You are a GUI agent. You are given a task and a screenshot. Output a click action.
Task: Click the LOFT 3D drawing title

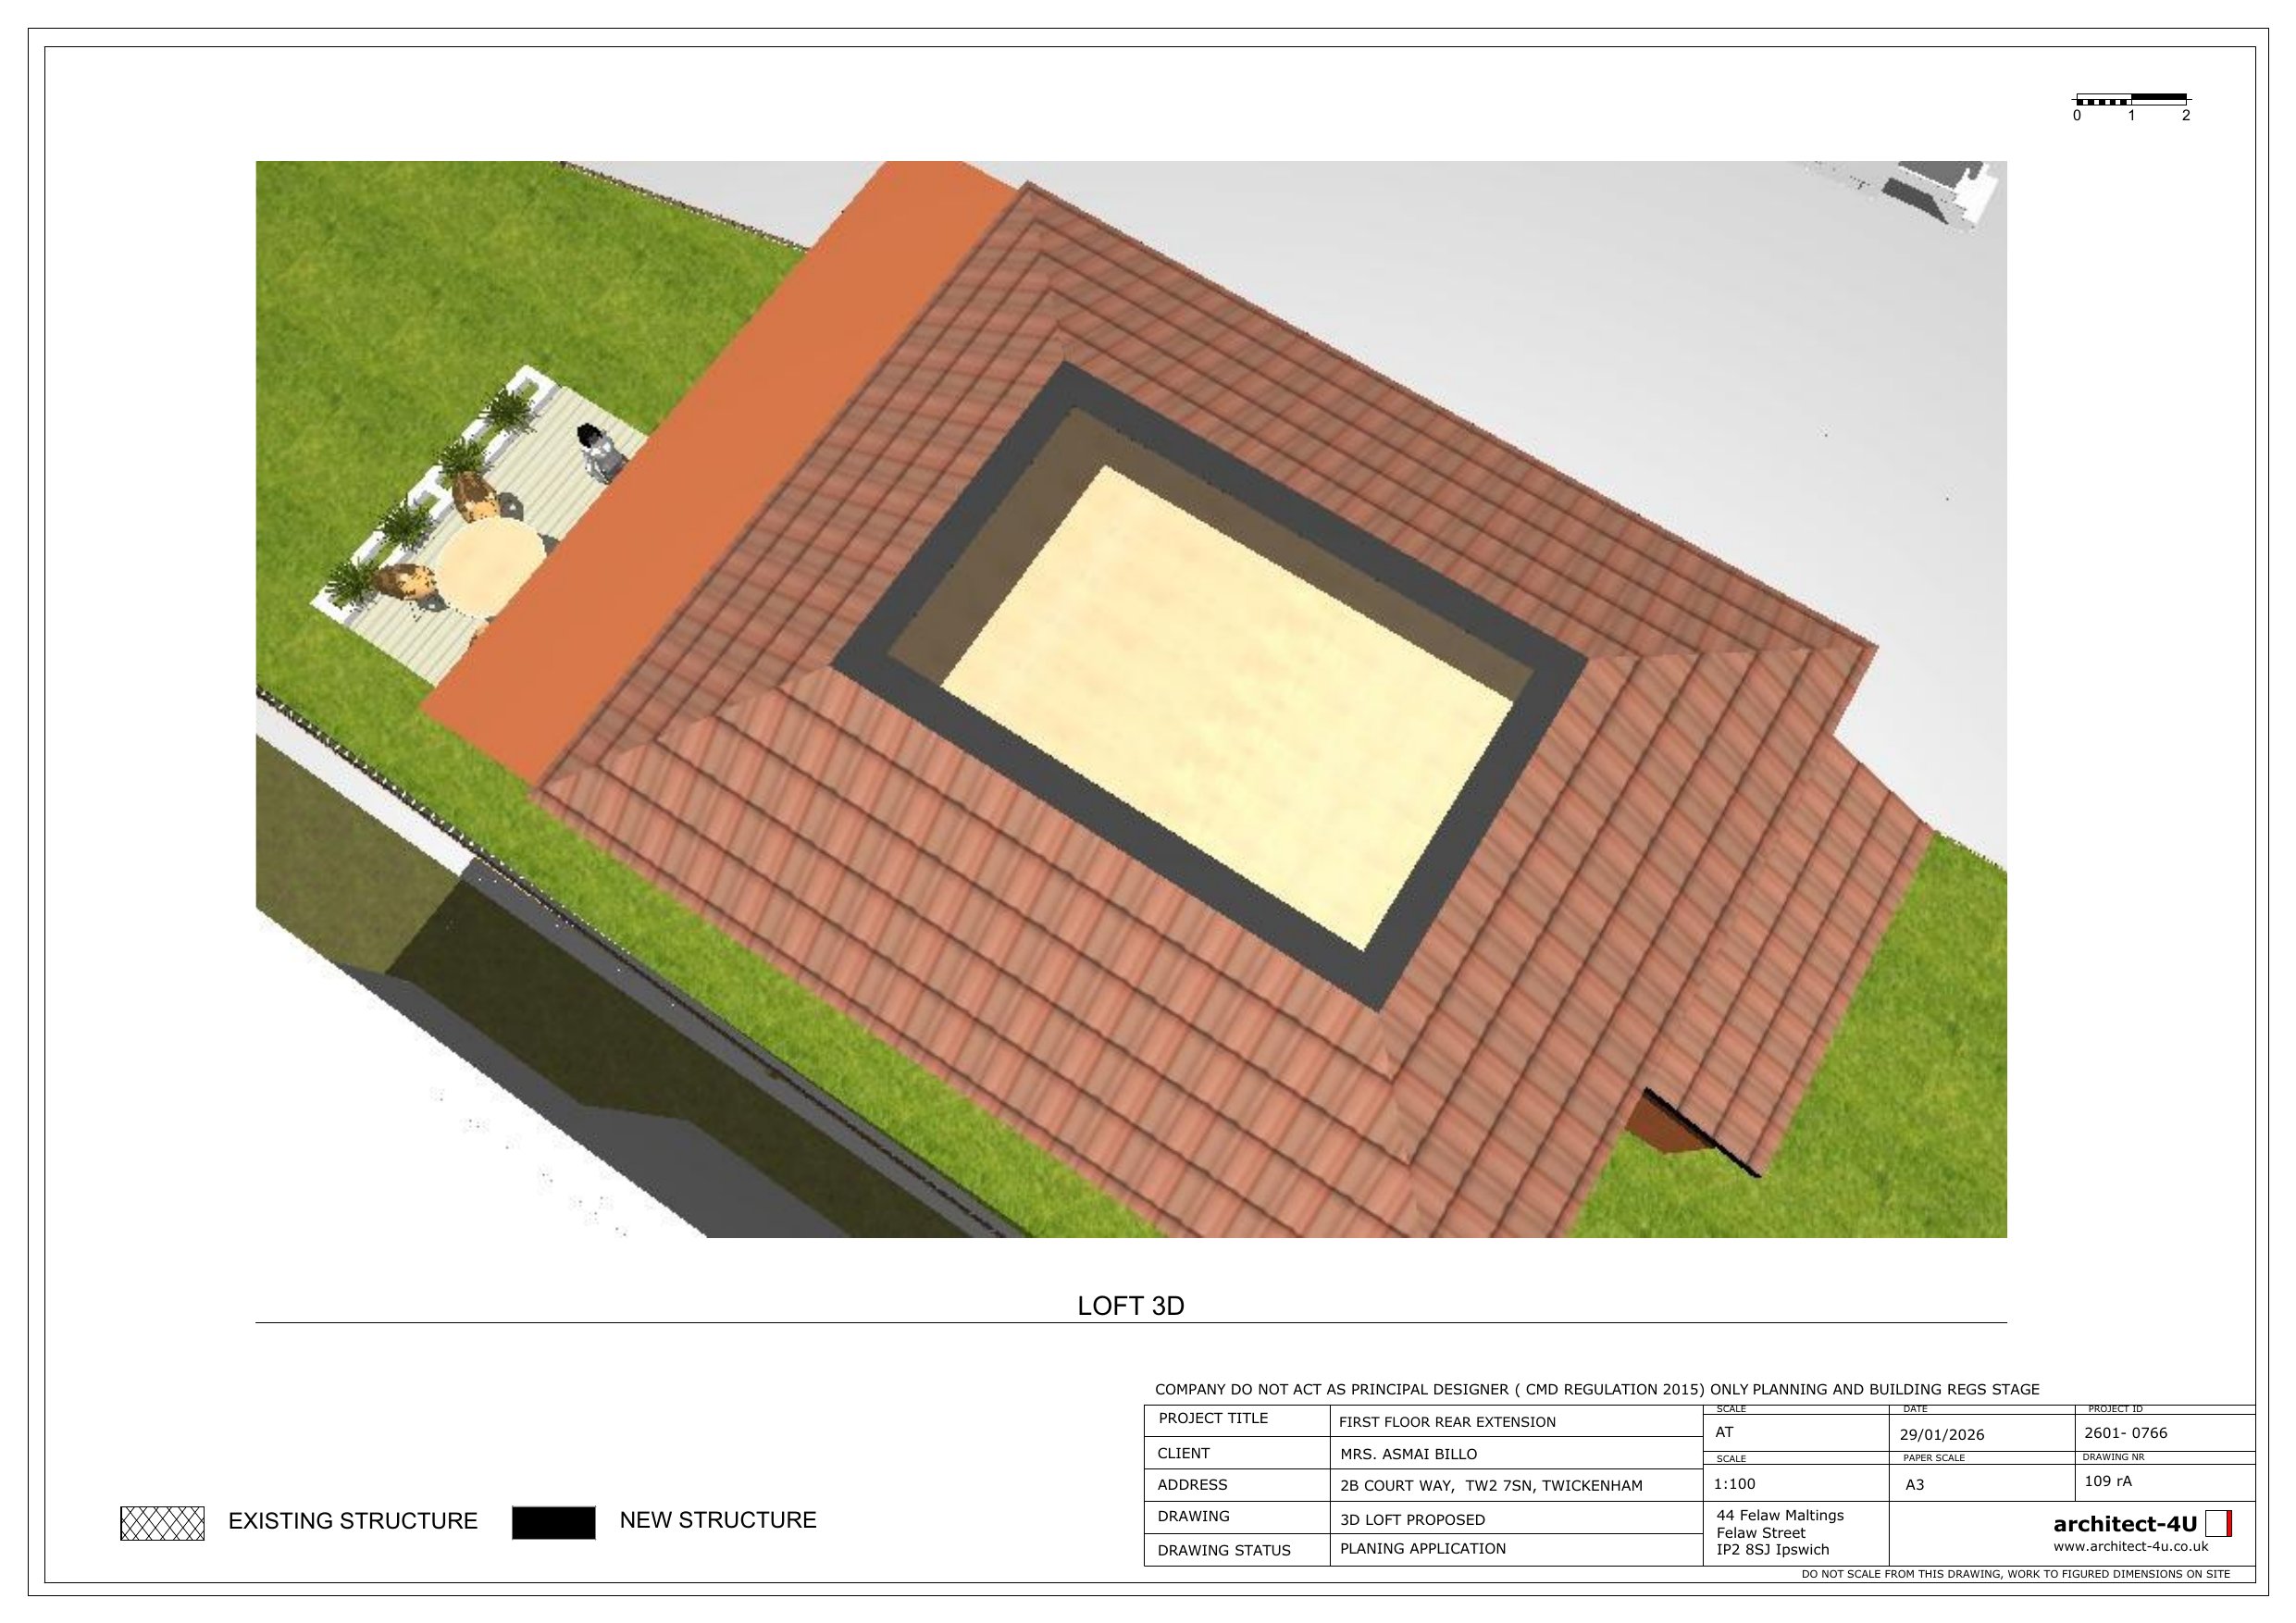tap(1130, 1306)
